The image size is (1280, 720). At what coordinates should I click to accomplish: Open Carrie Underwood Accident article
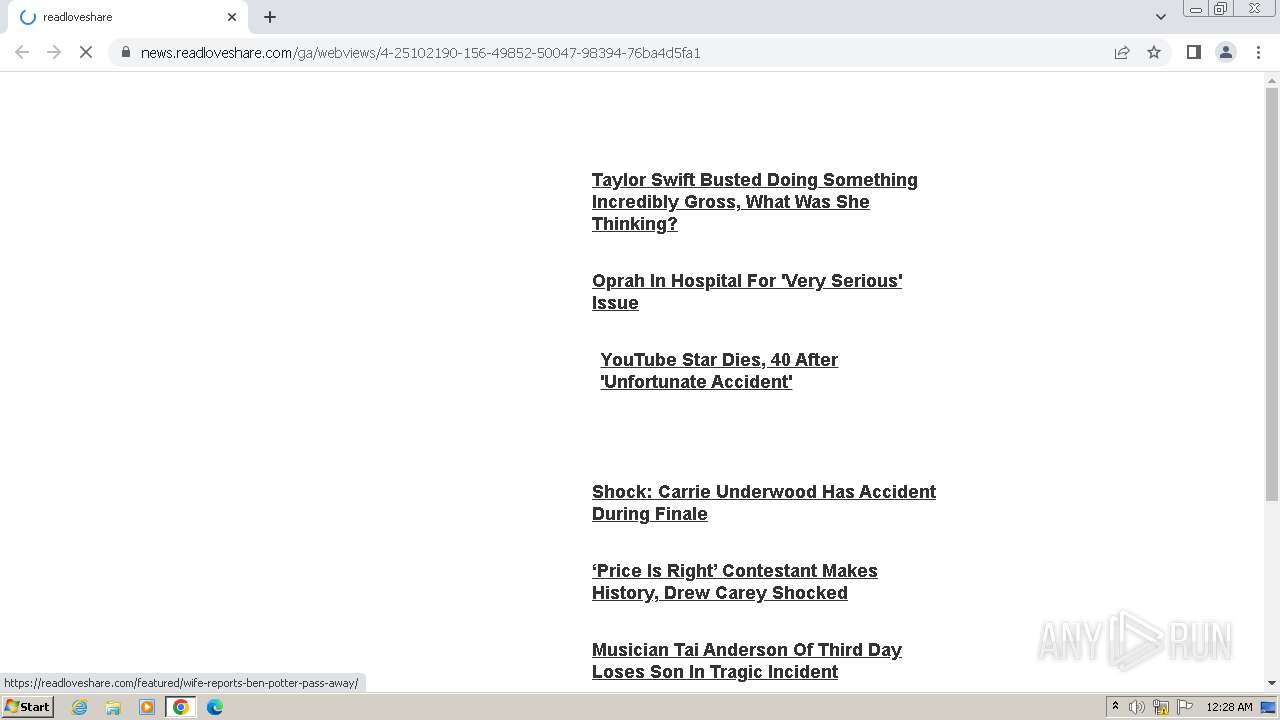click(764, 503)
